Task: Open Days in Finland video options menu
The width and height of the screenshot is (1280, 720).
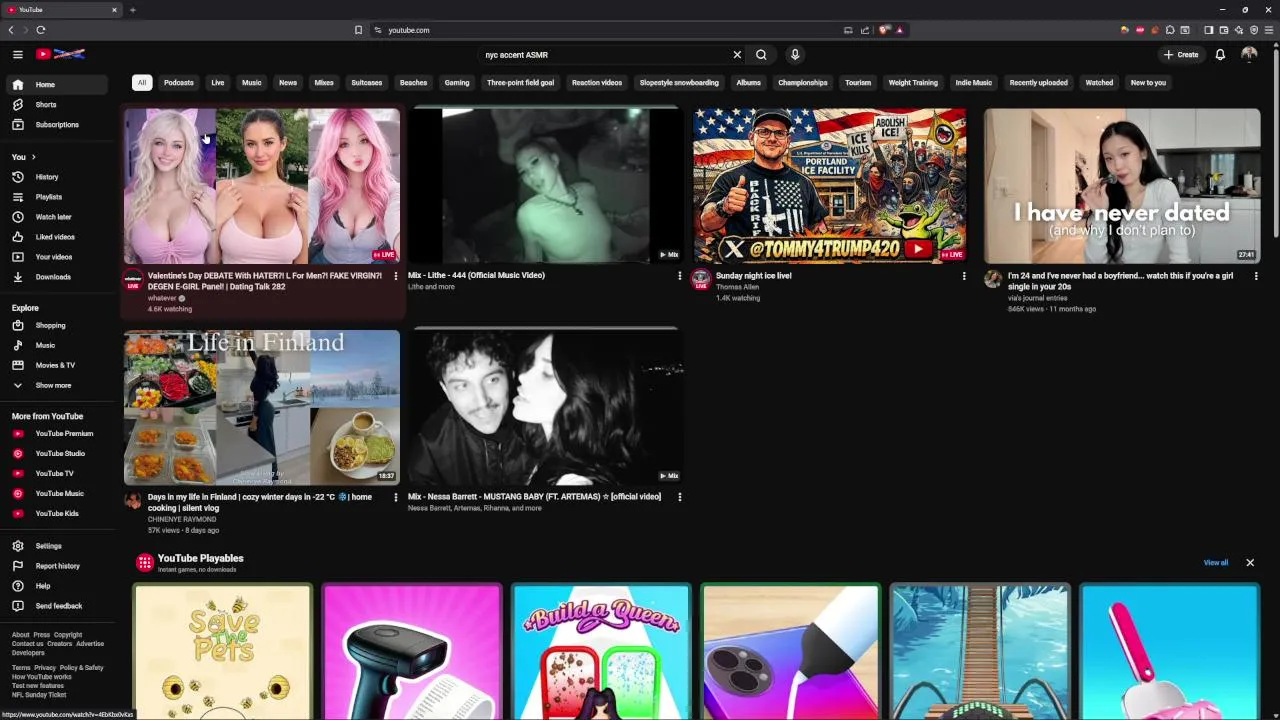Action: pyautogui.click(x=396, y=497)
